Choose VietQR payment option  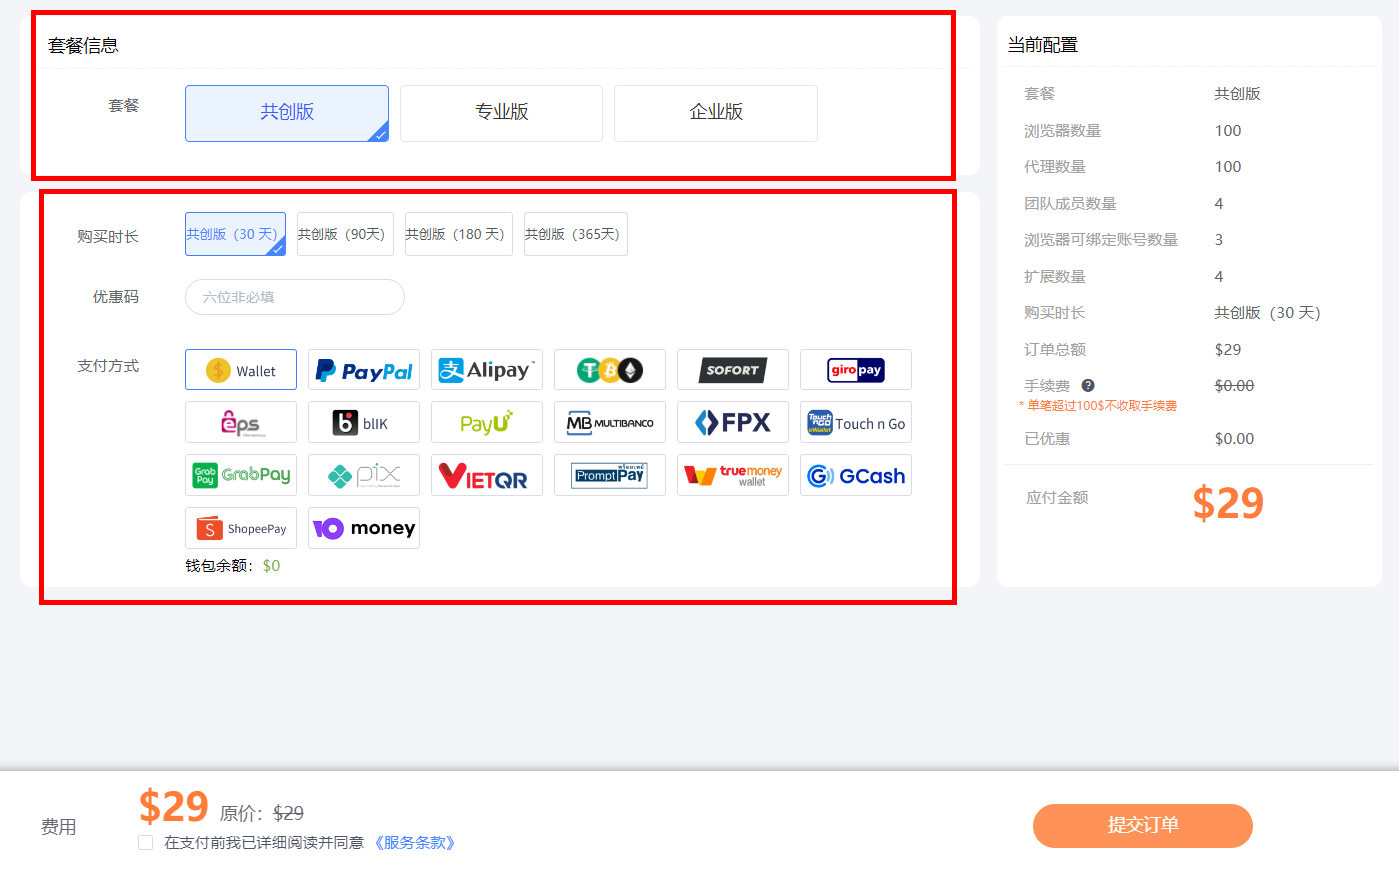tap(487, 475)
